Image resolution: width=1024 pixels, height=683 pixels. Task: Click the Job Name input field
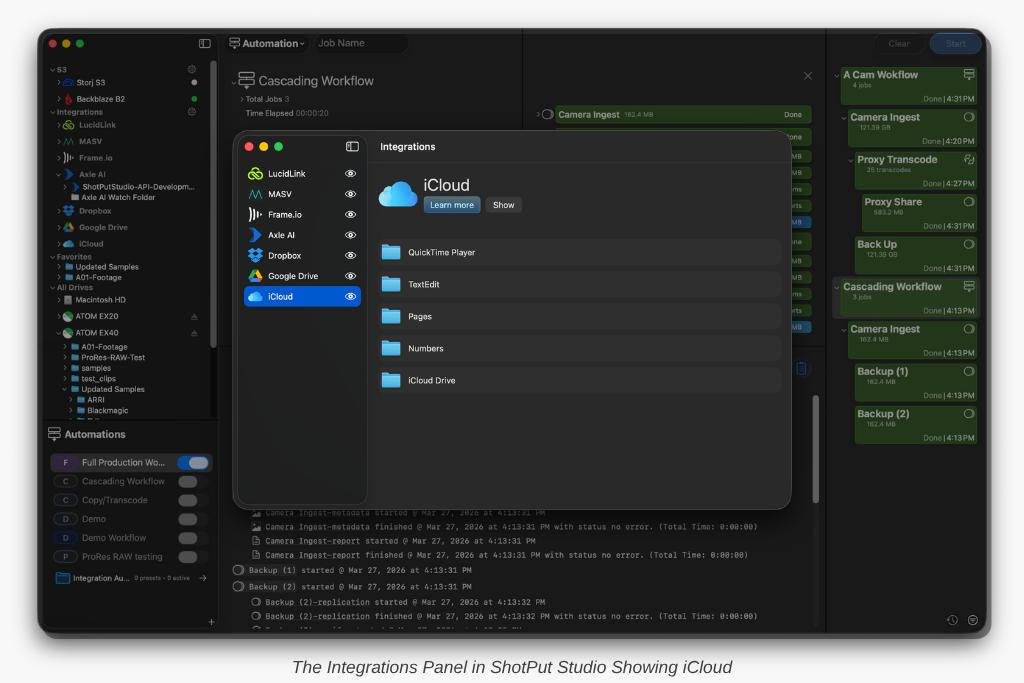[360, 44]
